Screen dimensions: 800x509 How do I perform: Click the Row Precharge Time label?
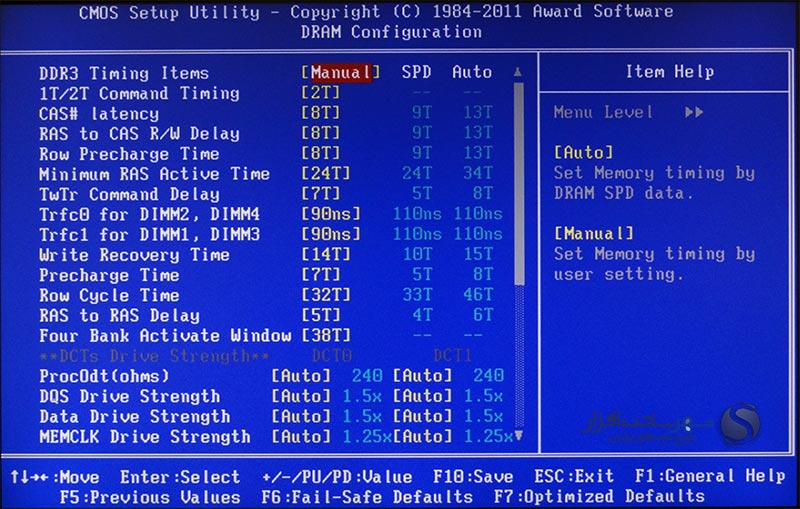click(x=129, y=154)
